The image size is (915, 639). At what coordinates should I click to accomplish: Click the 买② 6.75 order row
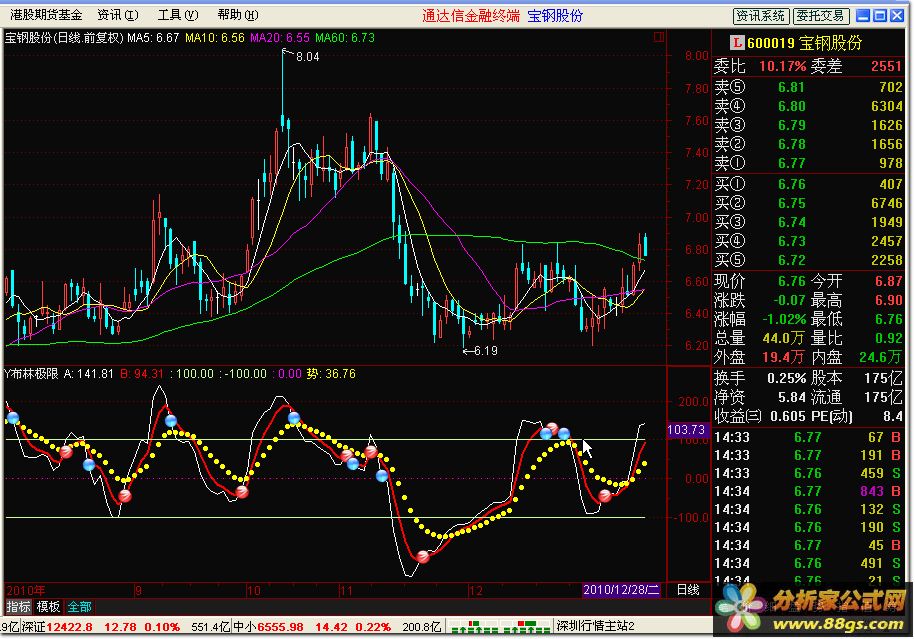click(808, 203)
